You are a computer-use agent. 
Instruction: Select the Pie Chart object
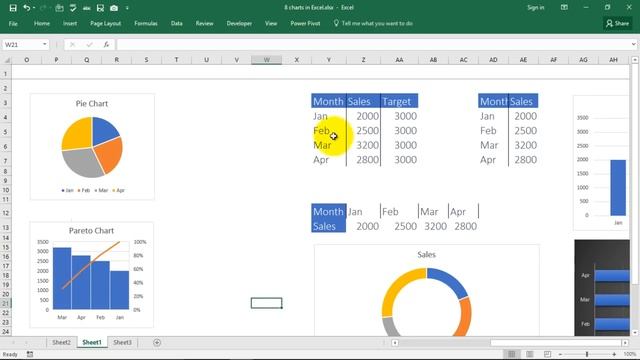click(92, 147)
